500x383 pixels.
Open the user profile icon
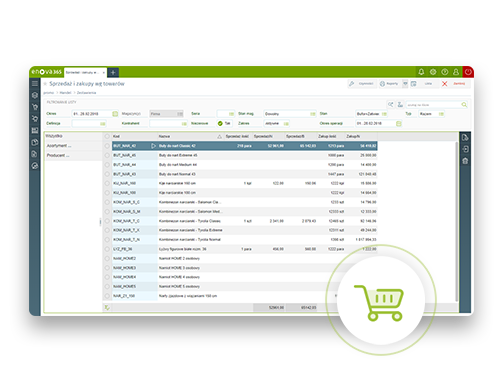[x=456, y=72]
